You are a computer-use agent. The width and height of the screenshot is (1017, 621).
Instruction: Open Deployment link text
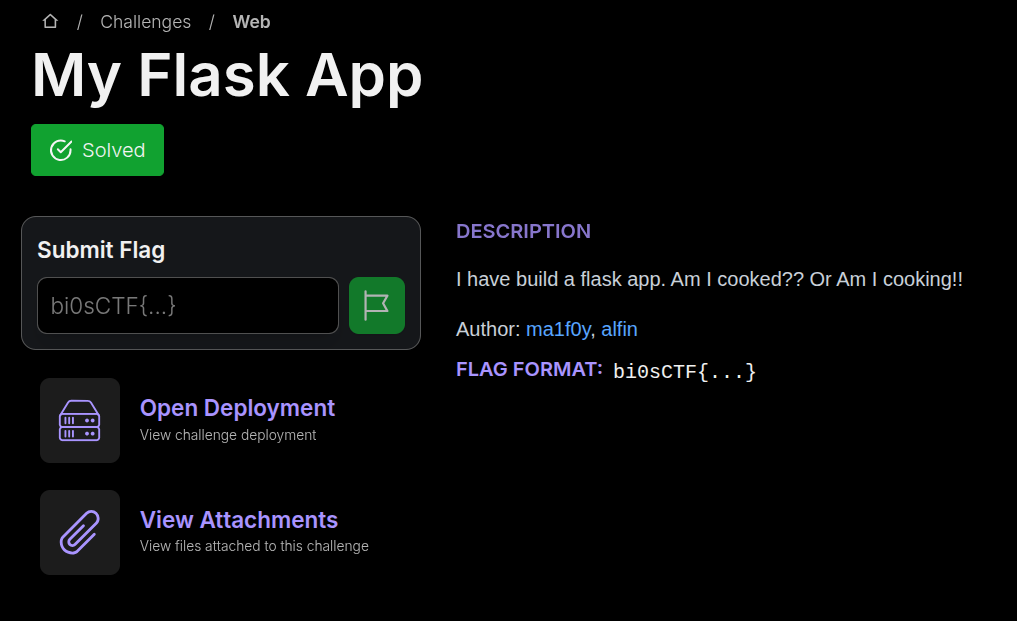coord(237,408)
